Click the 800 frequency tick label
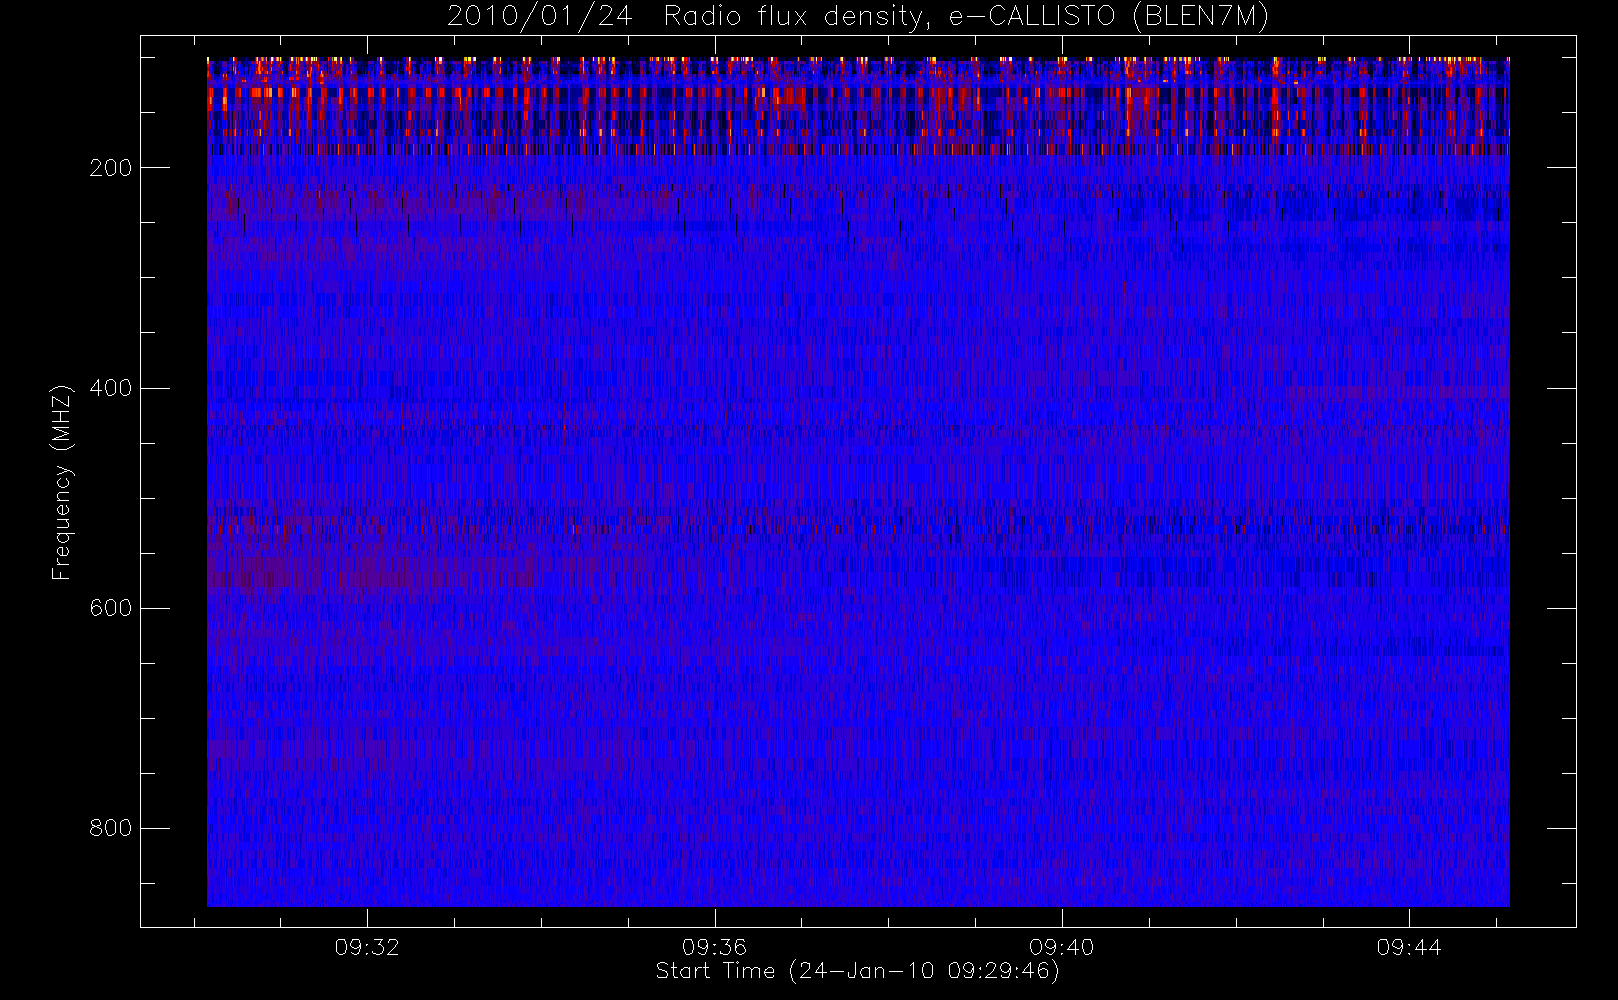Image resolution: width=1618 pixels, height=1000 pixels. point(111,828)
